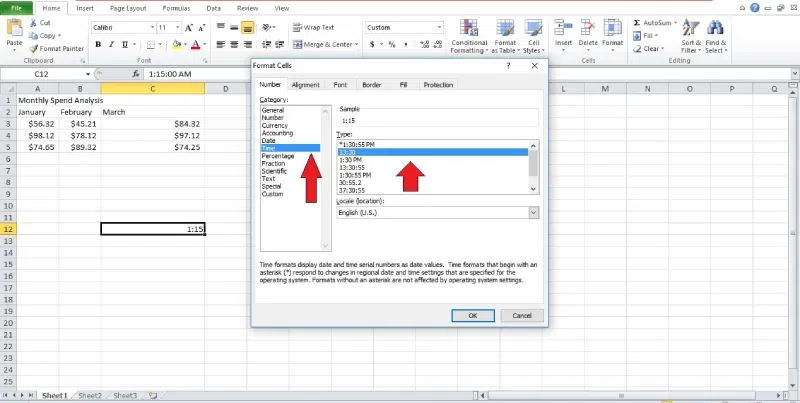Screen dimensions: 800x403
Task: Open the Protection tab in Format Cells
Action: [x=438, y=85]
